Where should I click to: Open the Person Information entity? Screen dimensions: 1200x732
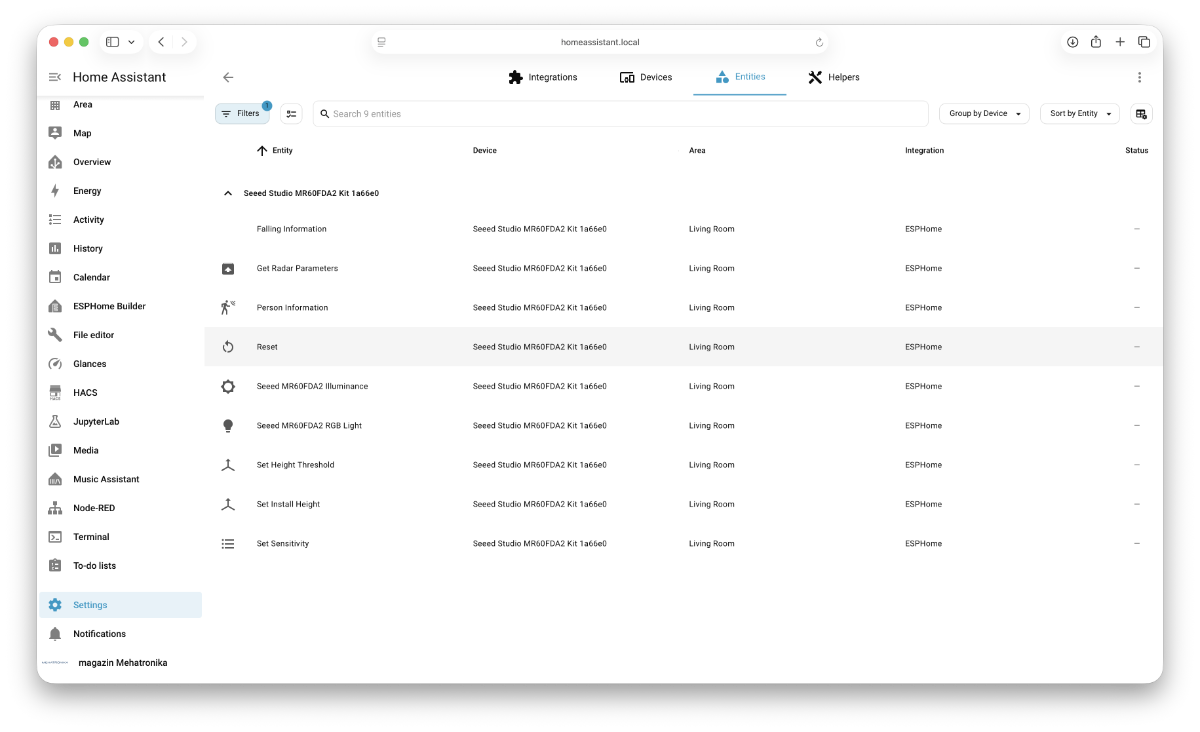683,308
